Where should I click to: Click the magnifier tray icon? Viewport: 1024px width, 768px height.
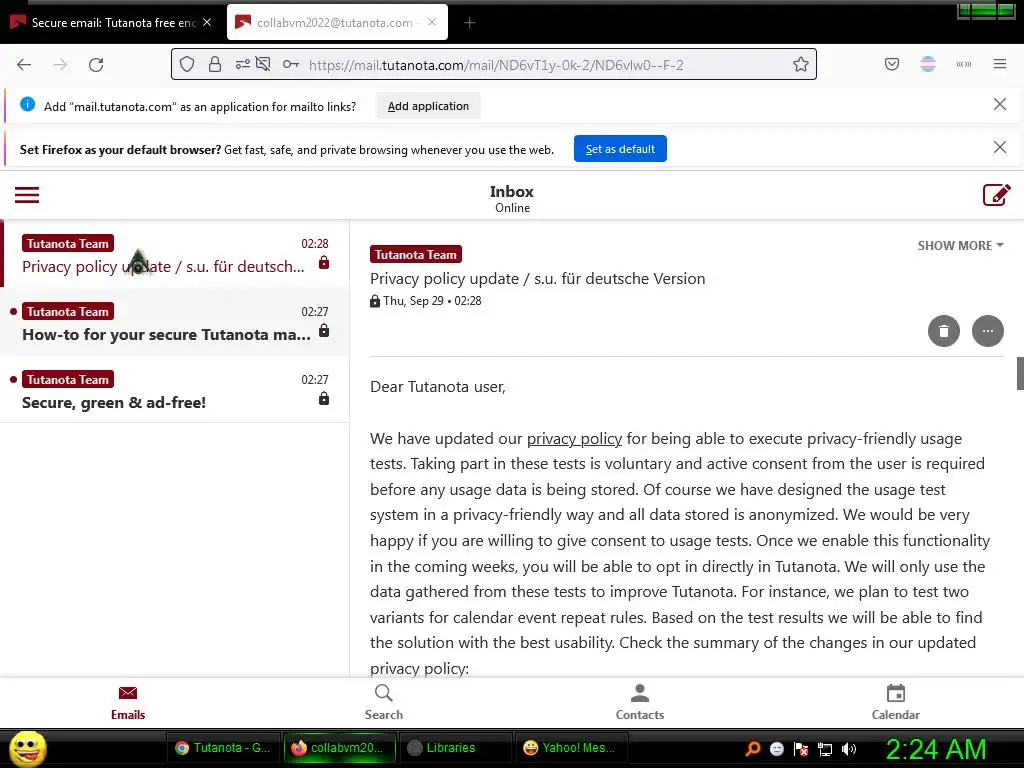[x=753, y=748]
